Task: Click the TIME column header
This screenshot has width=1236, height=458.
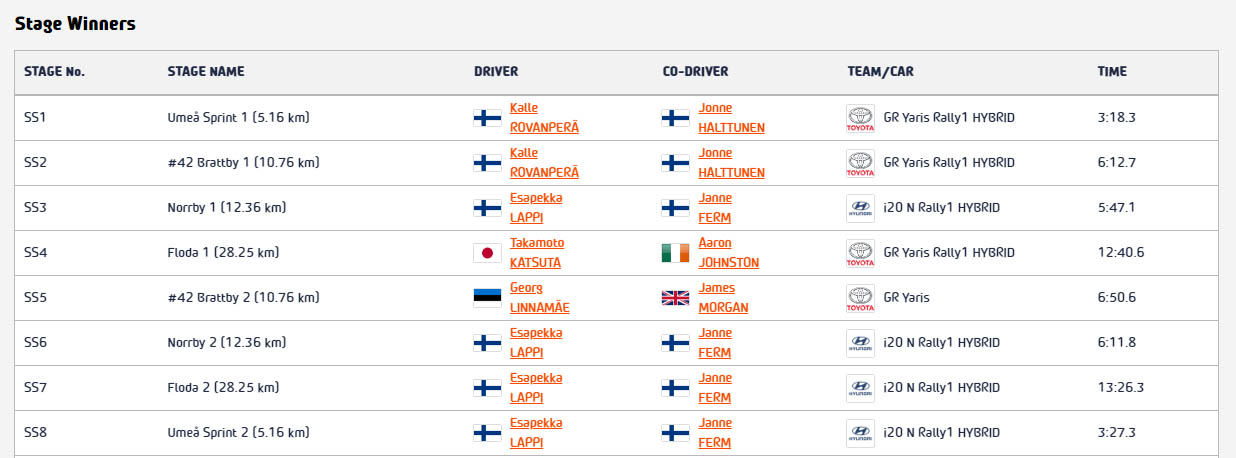Action: click(1112, 72)
